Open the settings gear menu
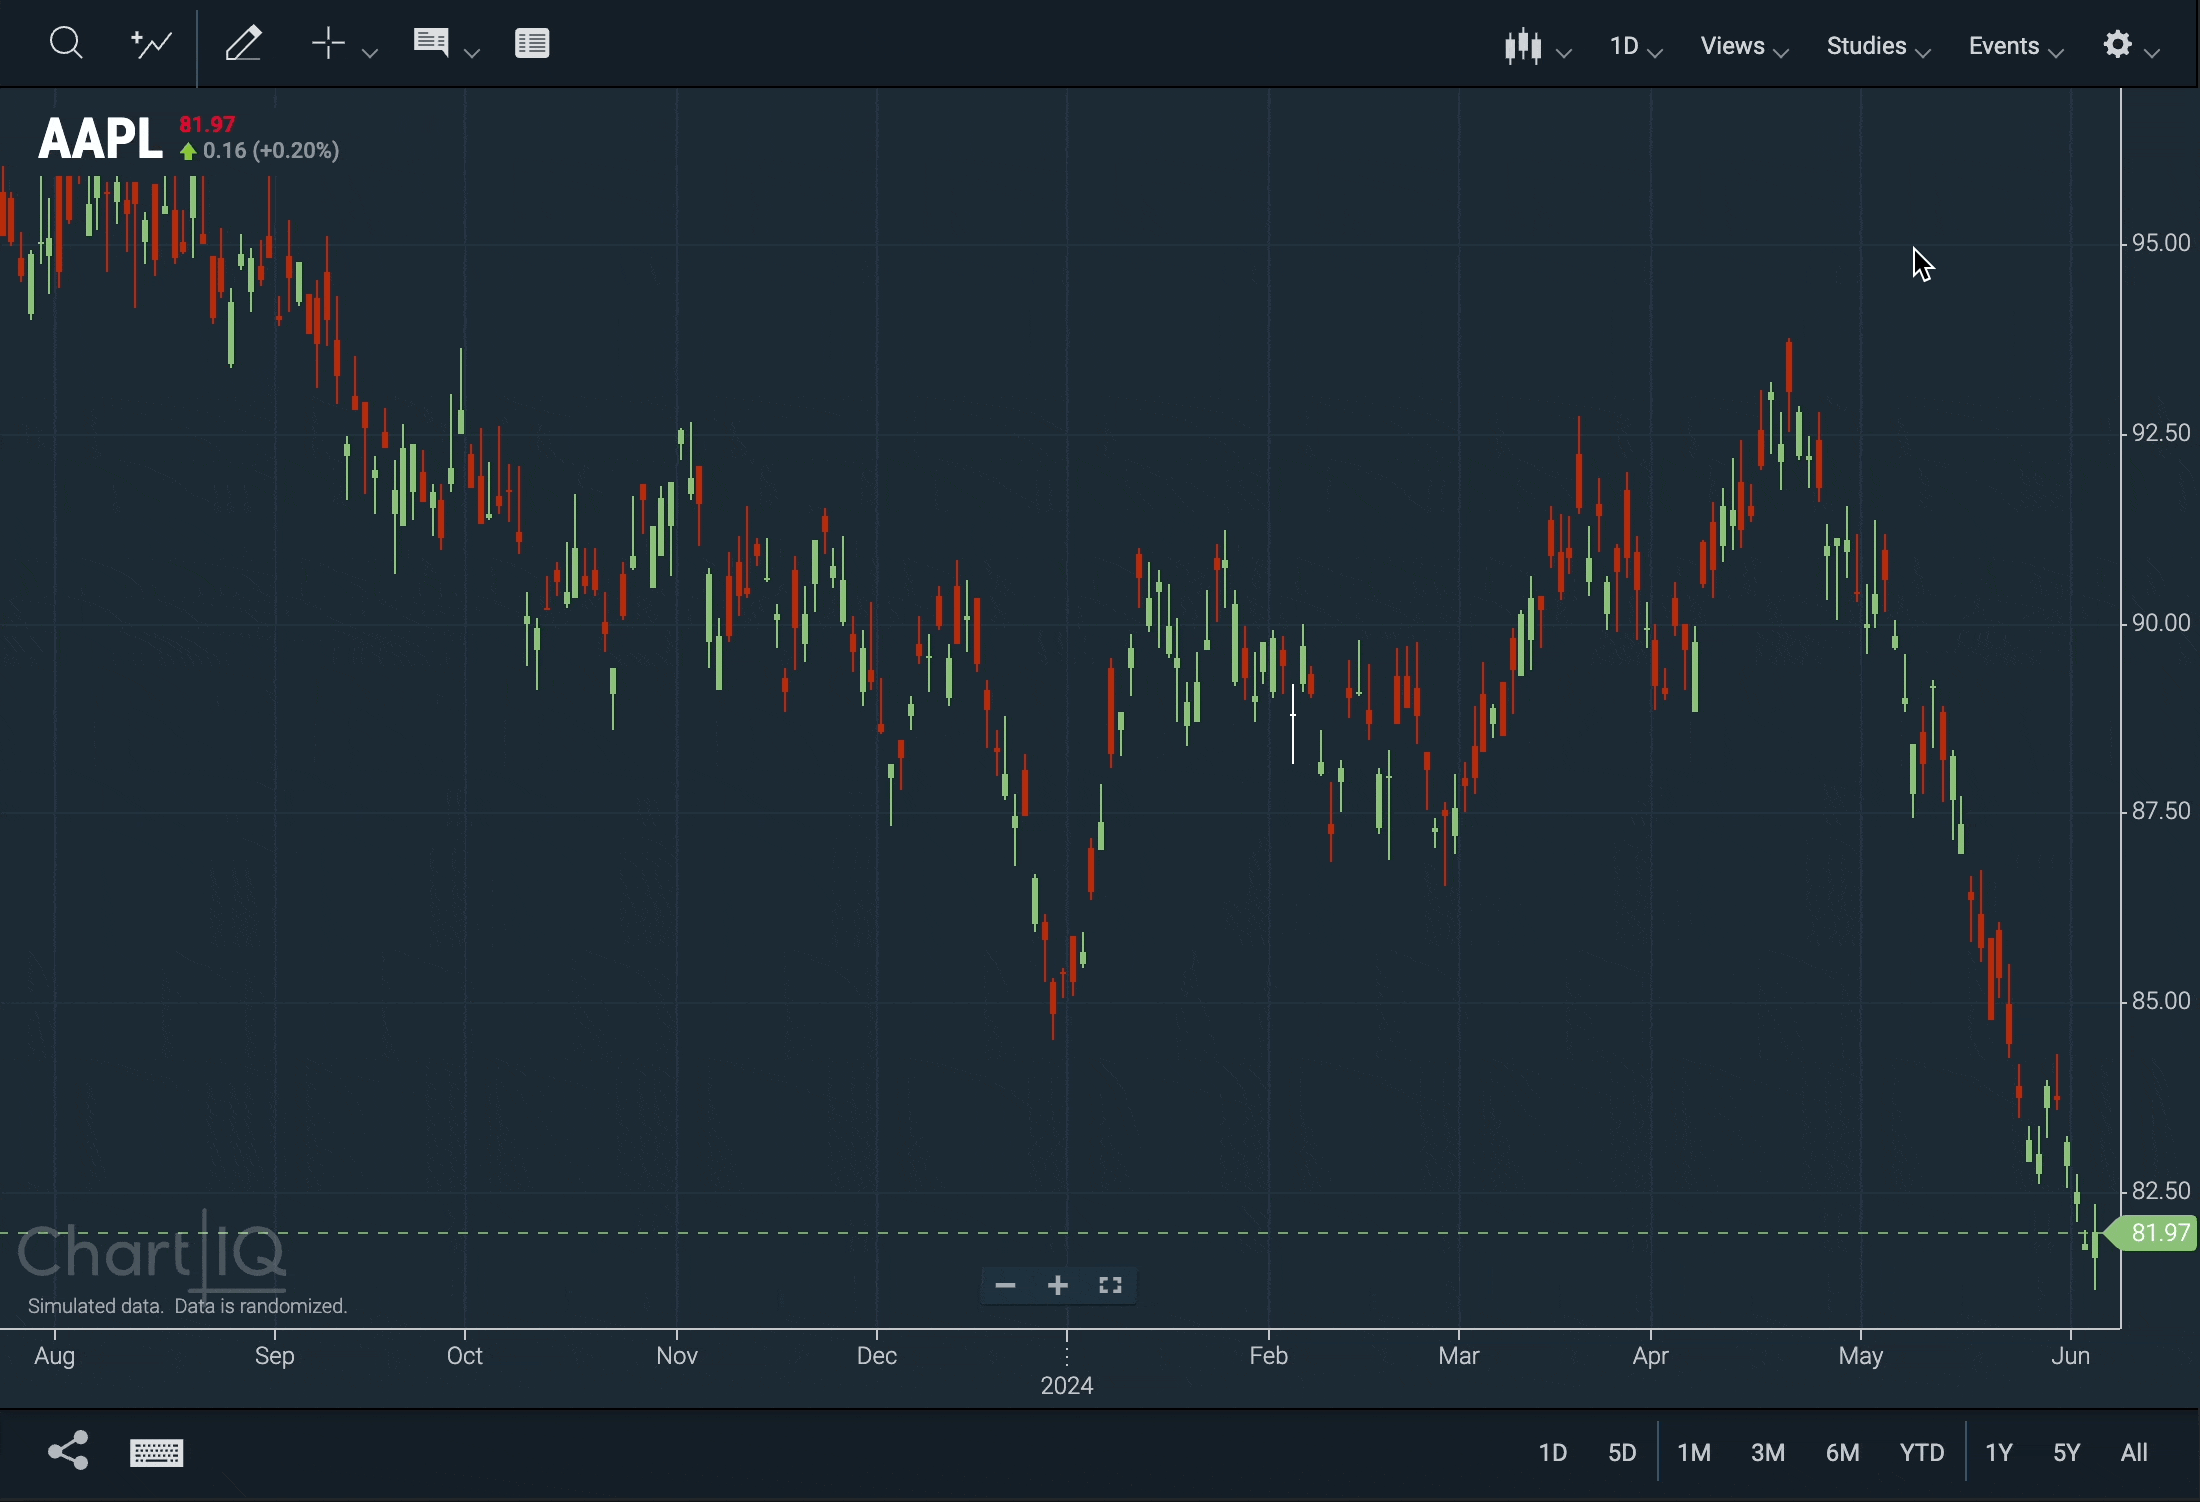This screenshot has height=1502, width=2200. coord(2132,46)
